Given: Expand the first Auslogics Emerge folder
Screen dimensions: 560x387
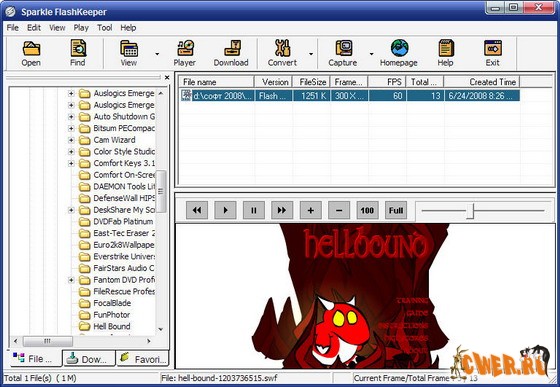Looking at the screenshot, I should click(x=71, y=94).
